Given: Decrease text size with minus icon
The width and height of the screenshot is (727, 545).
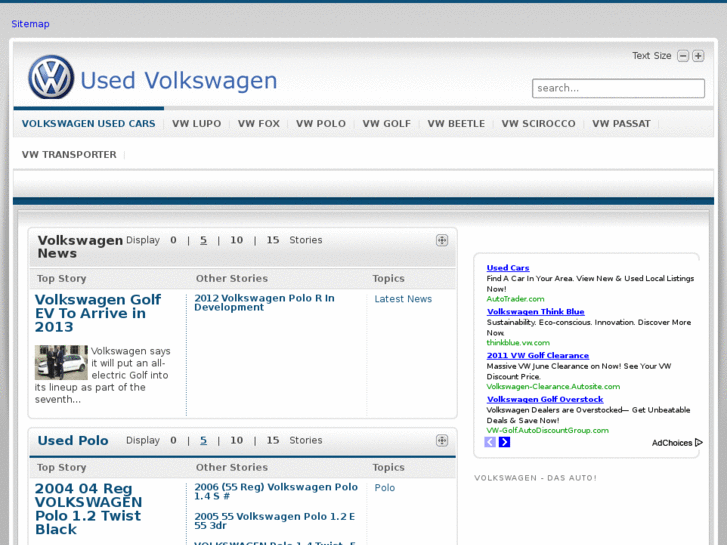Looking at the screenshot, I should coord(683,56).
